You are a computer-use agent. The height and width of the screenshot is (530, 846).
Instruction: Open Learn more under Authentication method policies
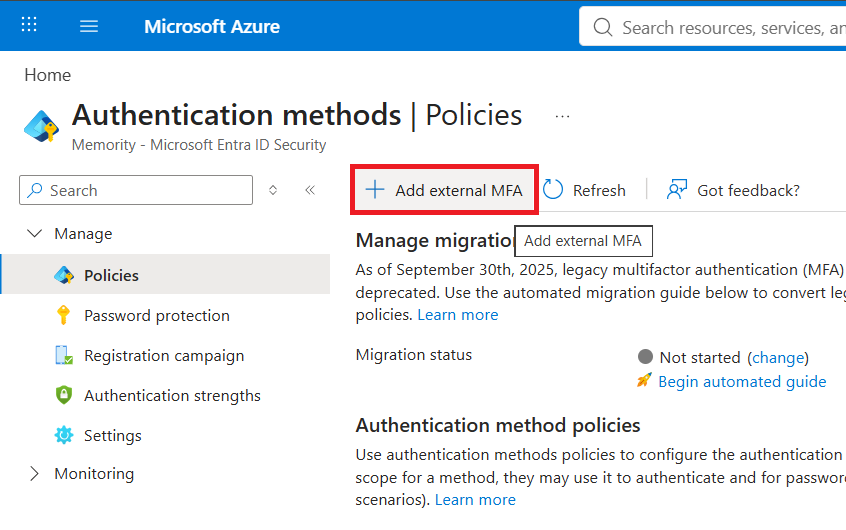pos(475,500)
